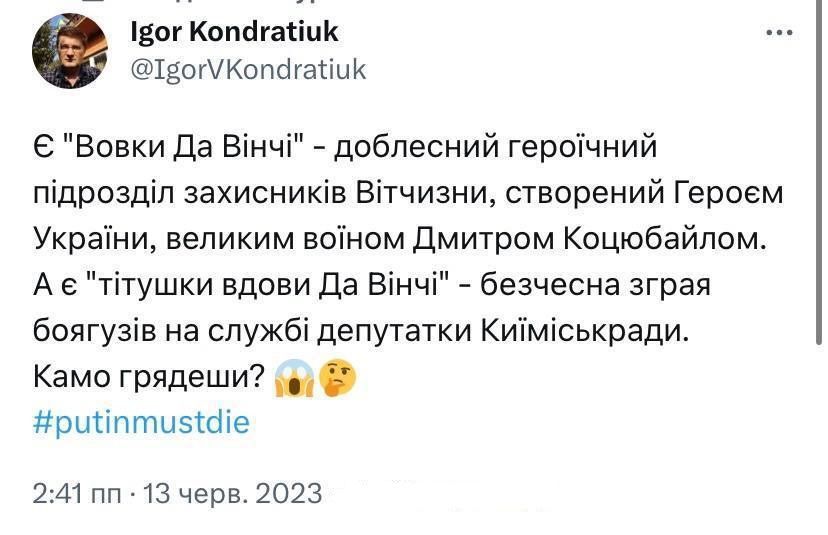Click the name Дмитром Коцюбайлом
This screenshot has width=828, height=535.
[x=587, y=240]
